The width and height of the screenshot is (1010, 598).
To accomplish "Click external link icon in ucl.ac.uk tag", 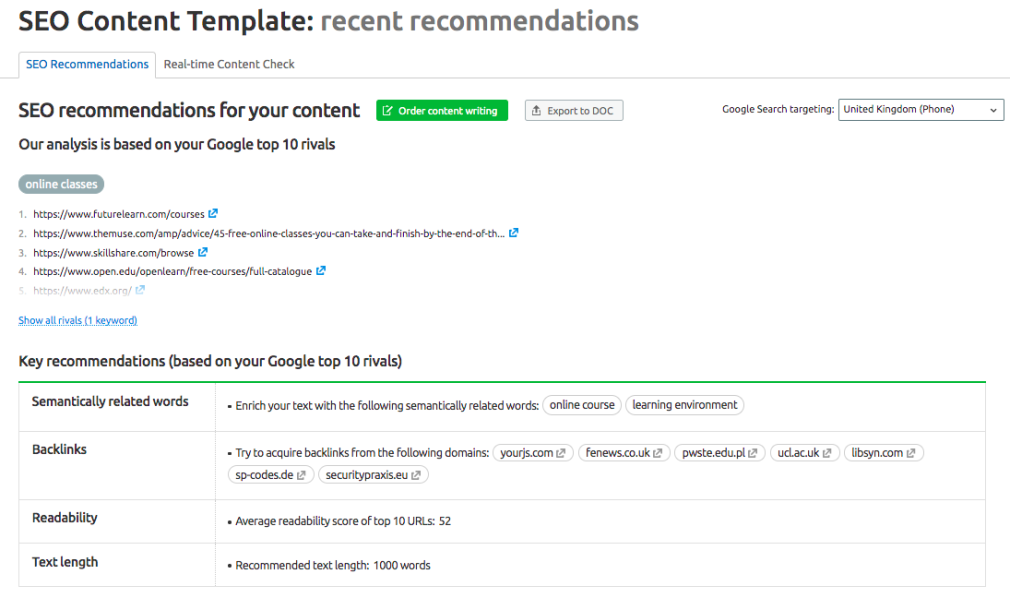I will tap(827, 454).
